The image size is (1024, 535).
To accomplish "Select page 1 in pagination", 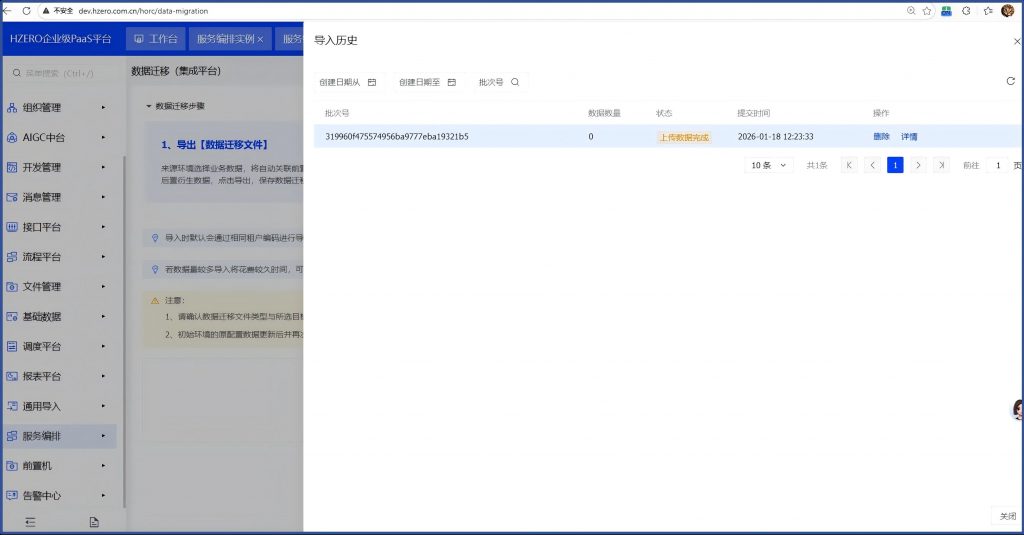I will pyautogui.click(x=895, y=165).
